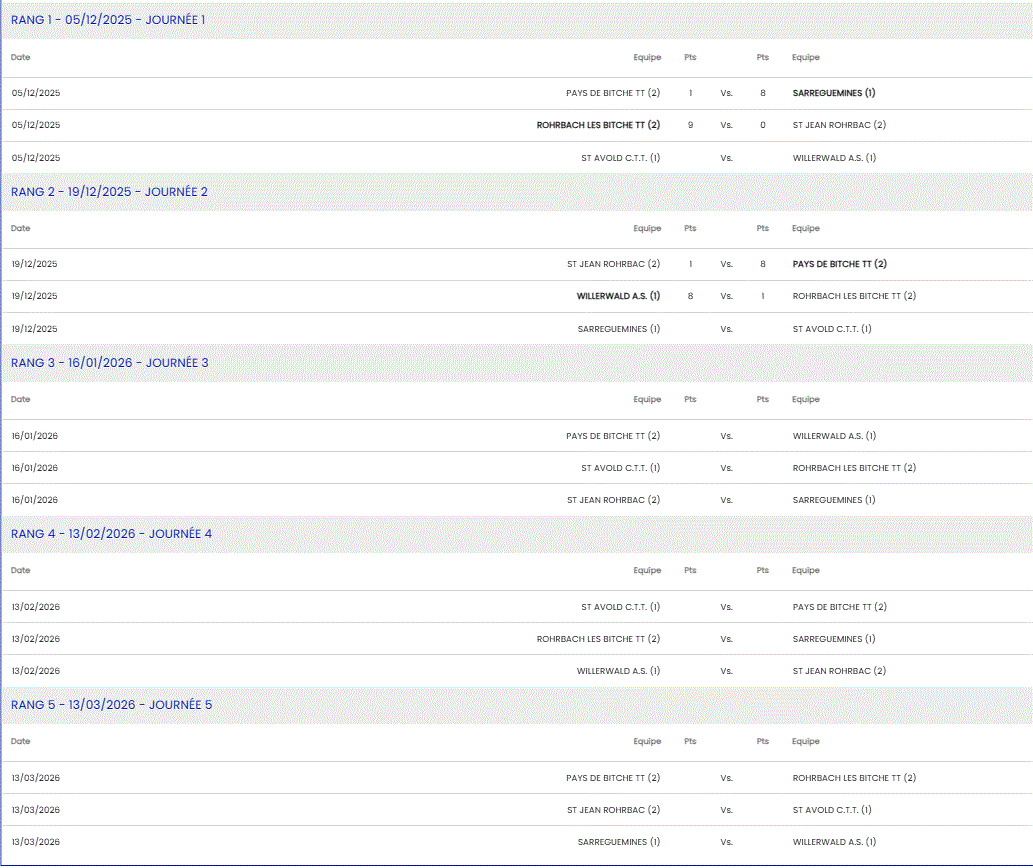Click bold PAYS DE BITCHE TT (2) in Journée 2
Image resolution: width=1033 pixels, height=868 pixels.
[x=839, y=264]
